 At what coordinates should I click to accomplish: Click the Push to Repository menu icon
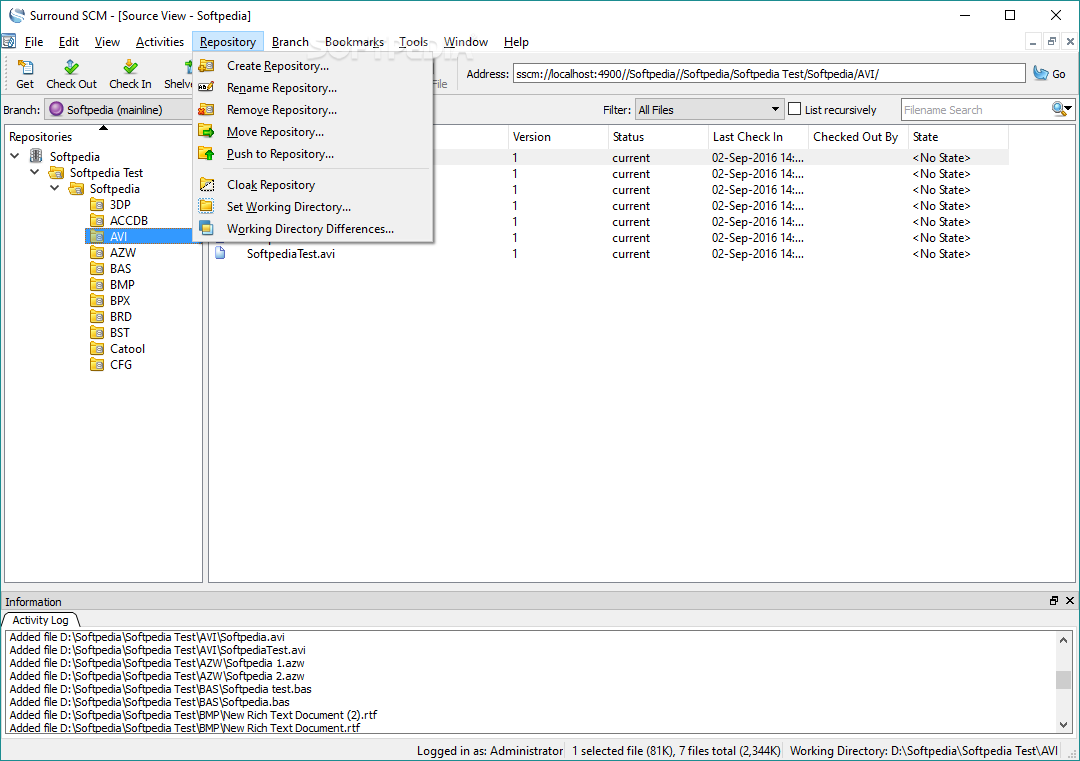[x=206, y=153]
